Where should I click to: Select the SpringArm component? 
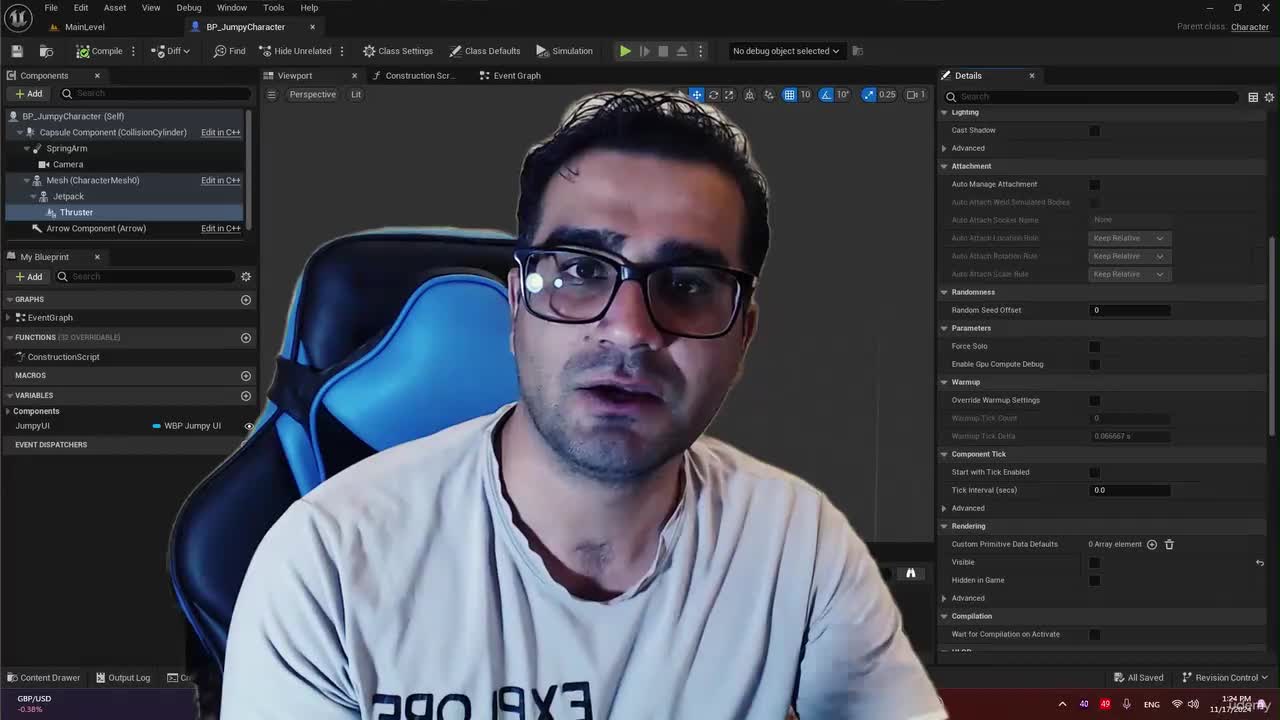[x=66, y=148]
